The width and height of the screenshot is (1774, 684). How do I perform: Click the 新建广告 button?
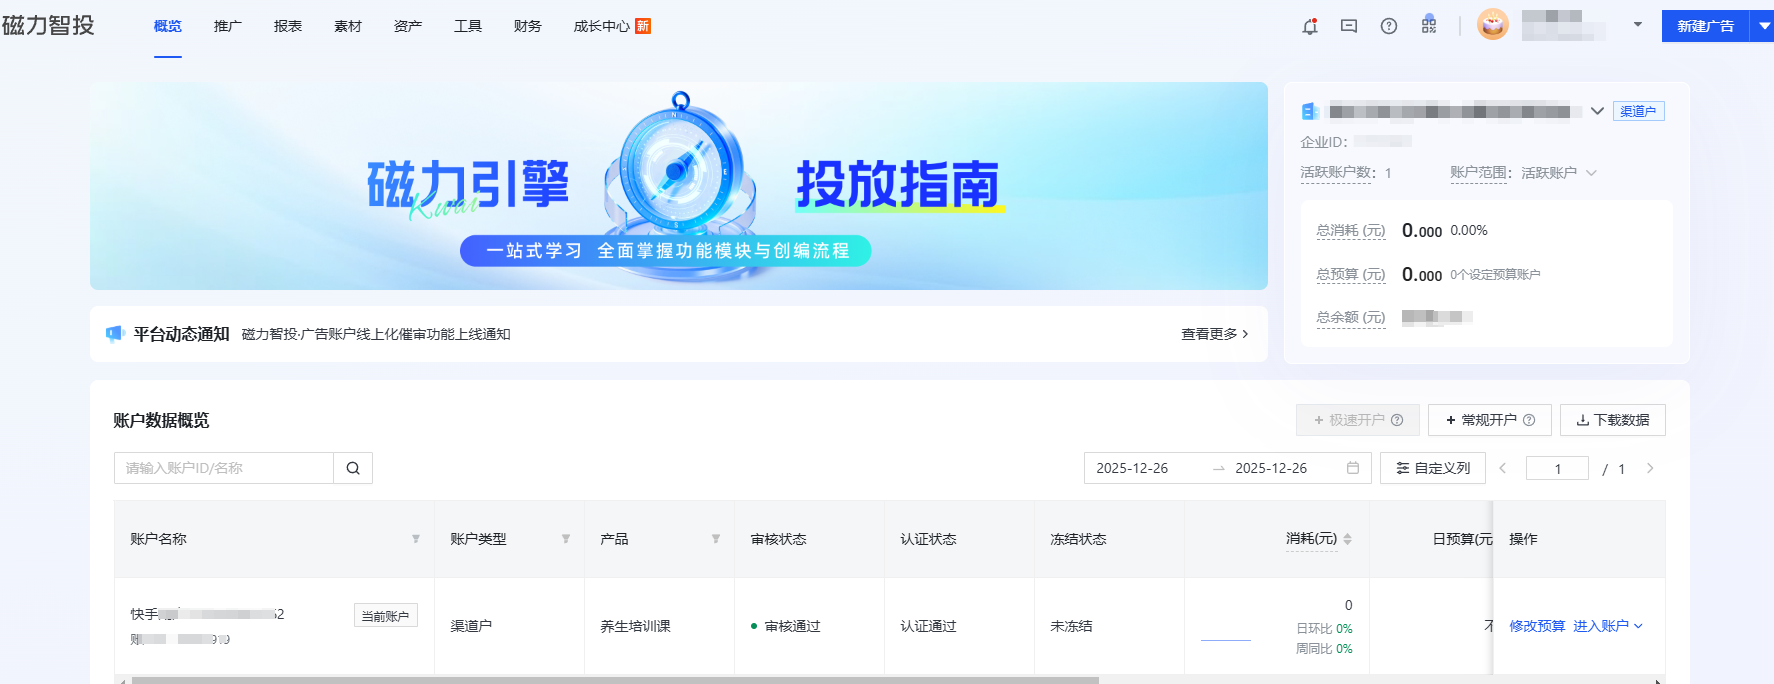pos(1705,26)
